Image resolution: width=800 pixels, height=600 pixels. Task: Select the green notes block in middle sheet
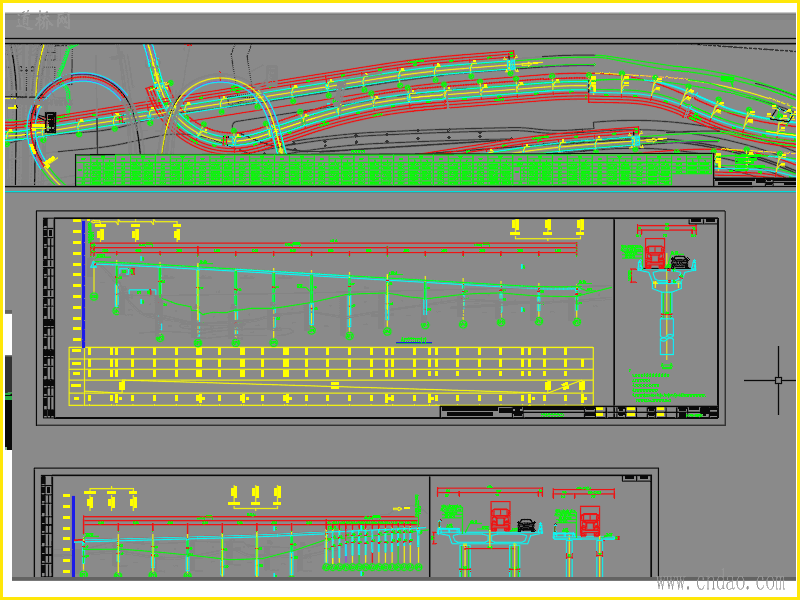pos(668,386)
